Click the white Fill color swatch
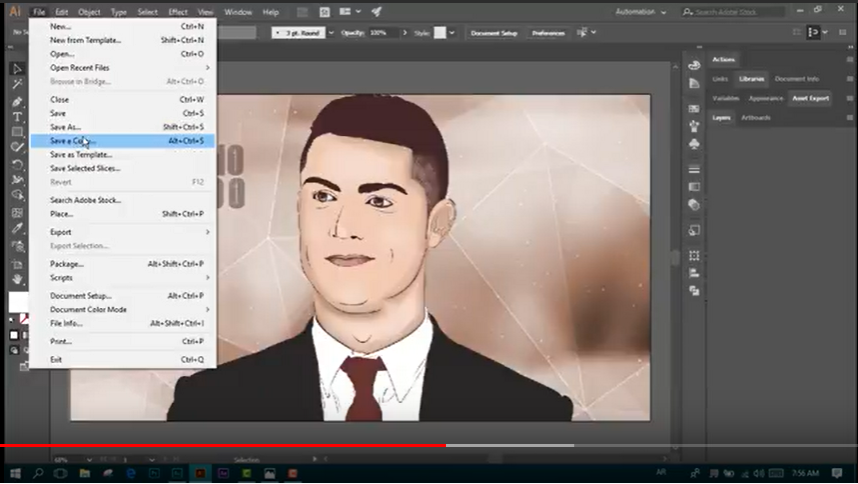This screenshot has height=484, width=858. coord(18,302)
